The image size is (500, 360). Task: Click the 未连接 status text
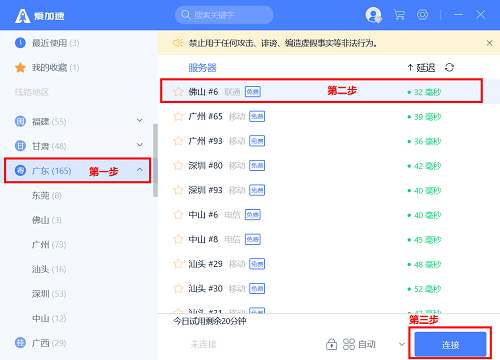coord(203,344)
